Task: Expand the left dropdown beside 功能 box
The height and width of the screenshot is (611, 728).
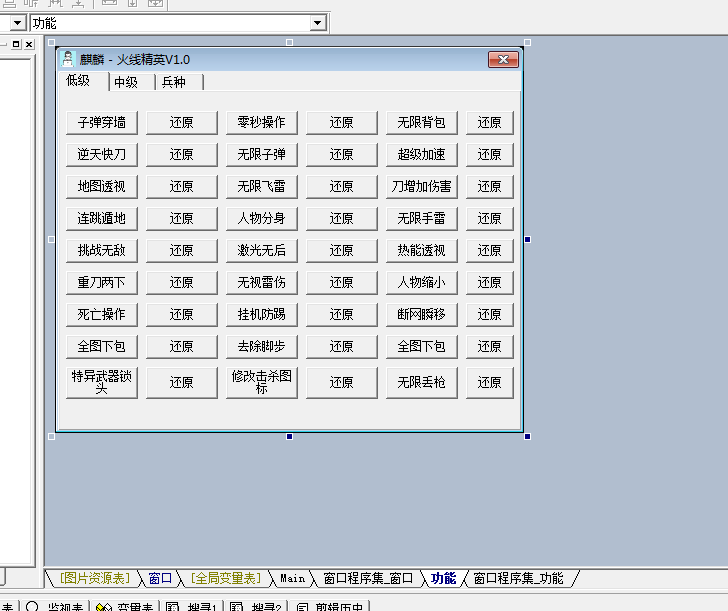Action: (18, 22)
